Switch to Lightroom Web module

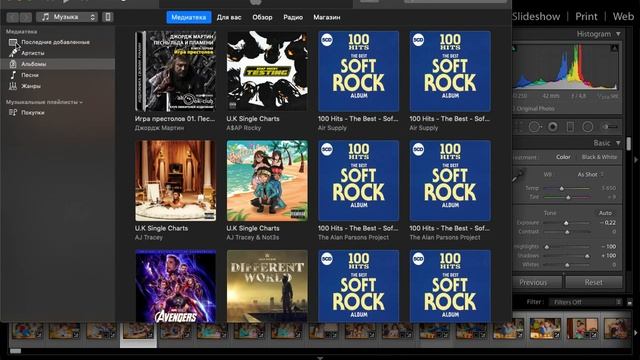pyautogui.click(x=623, y=17)
